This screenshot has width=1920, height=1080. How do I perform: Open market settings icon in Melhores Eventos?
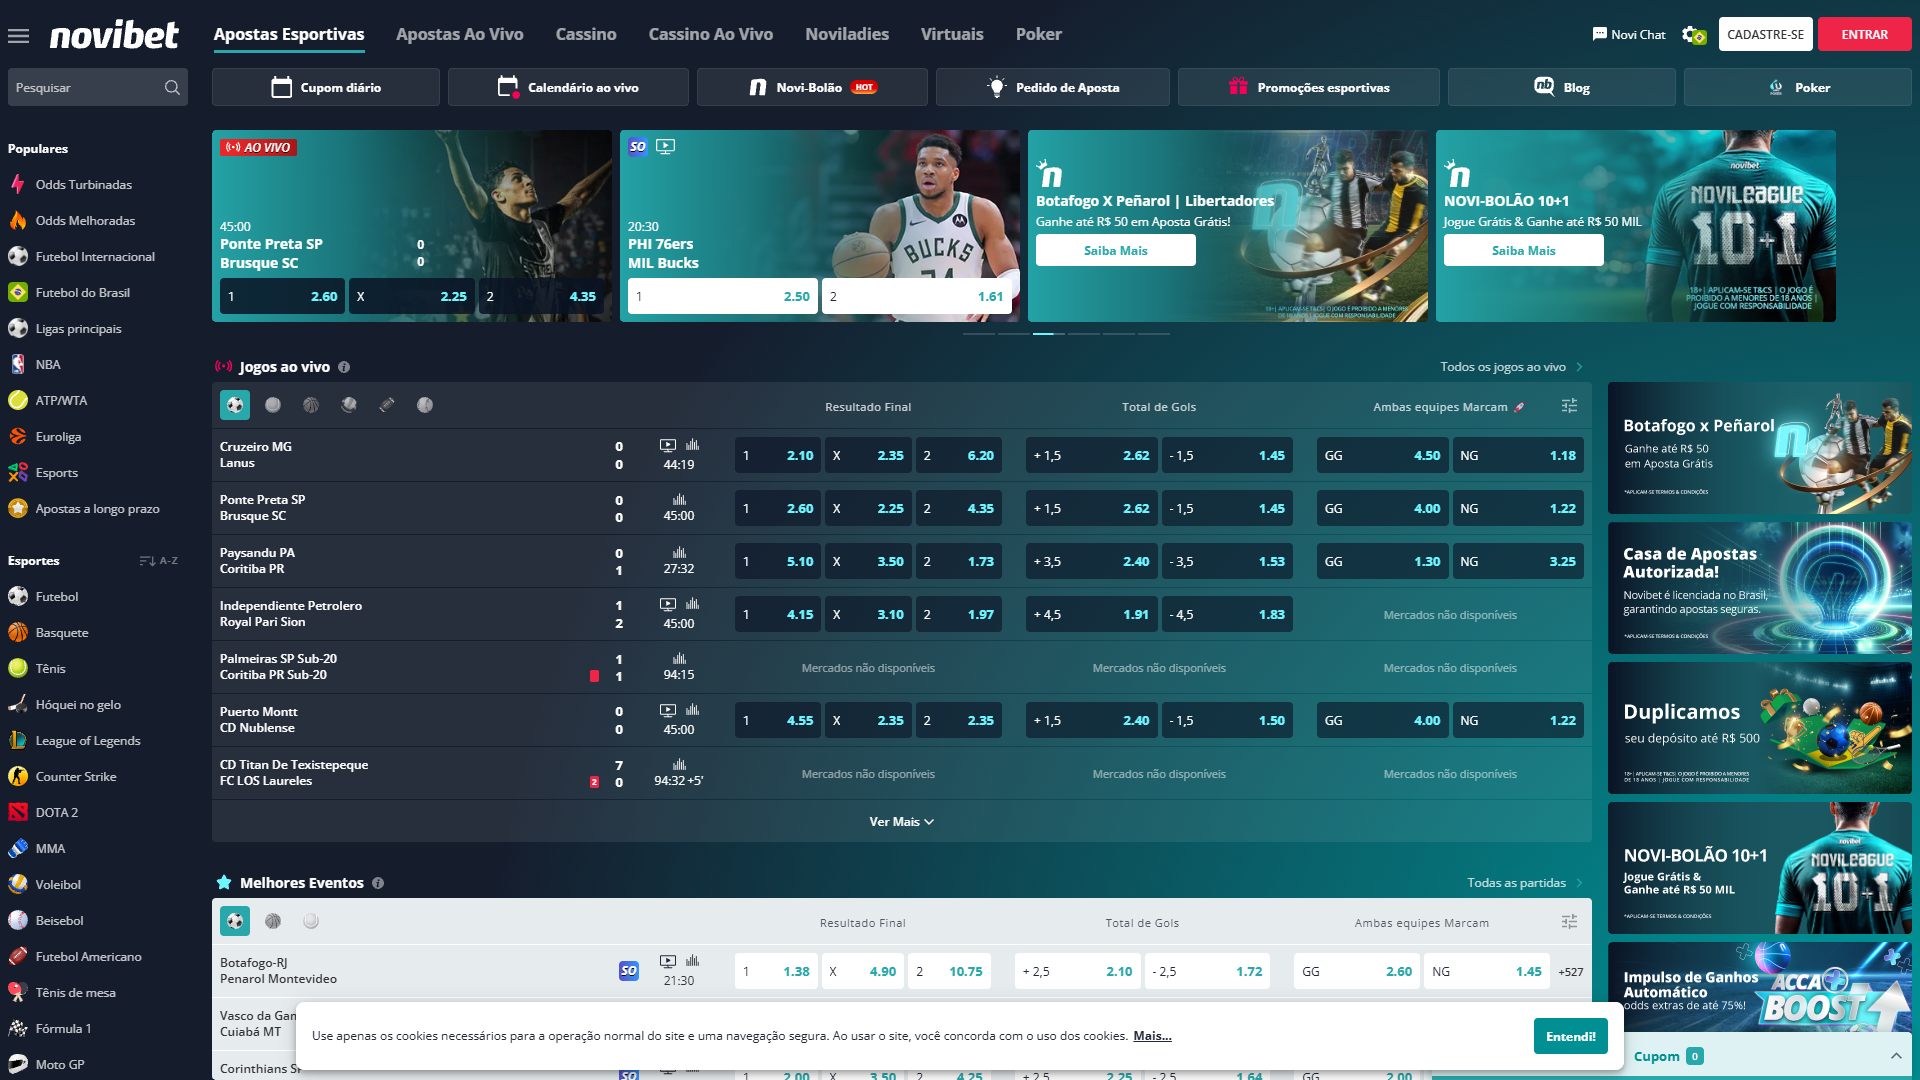click(1569, 922)
